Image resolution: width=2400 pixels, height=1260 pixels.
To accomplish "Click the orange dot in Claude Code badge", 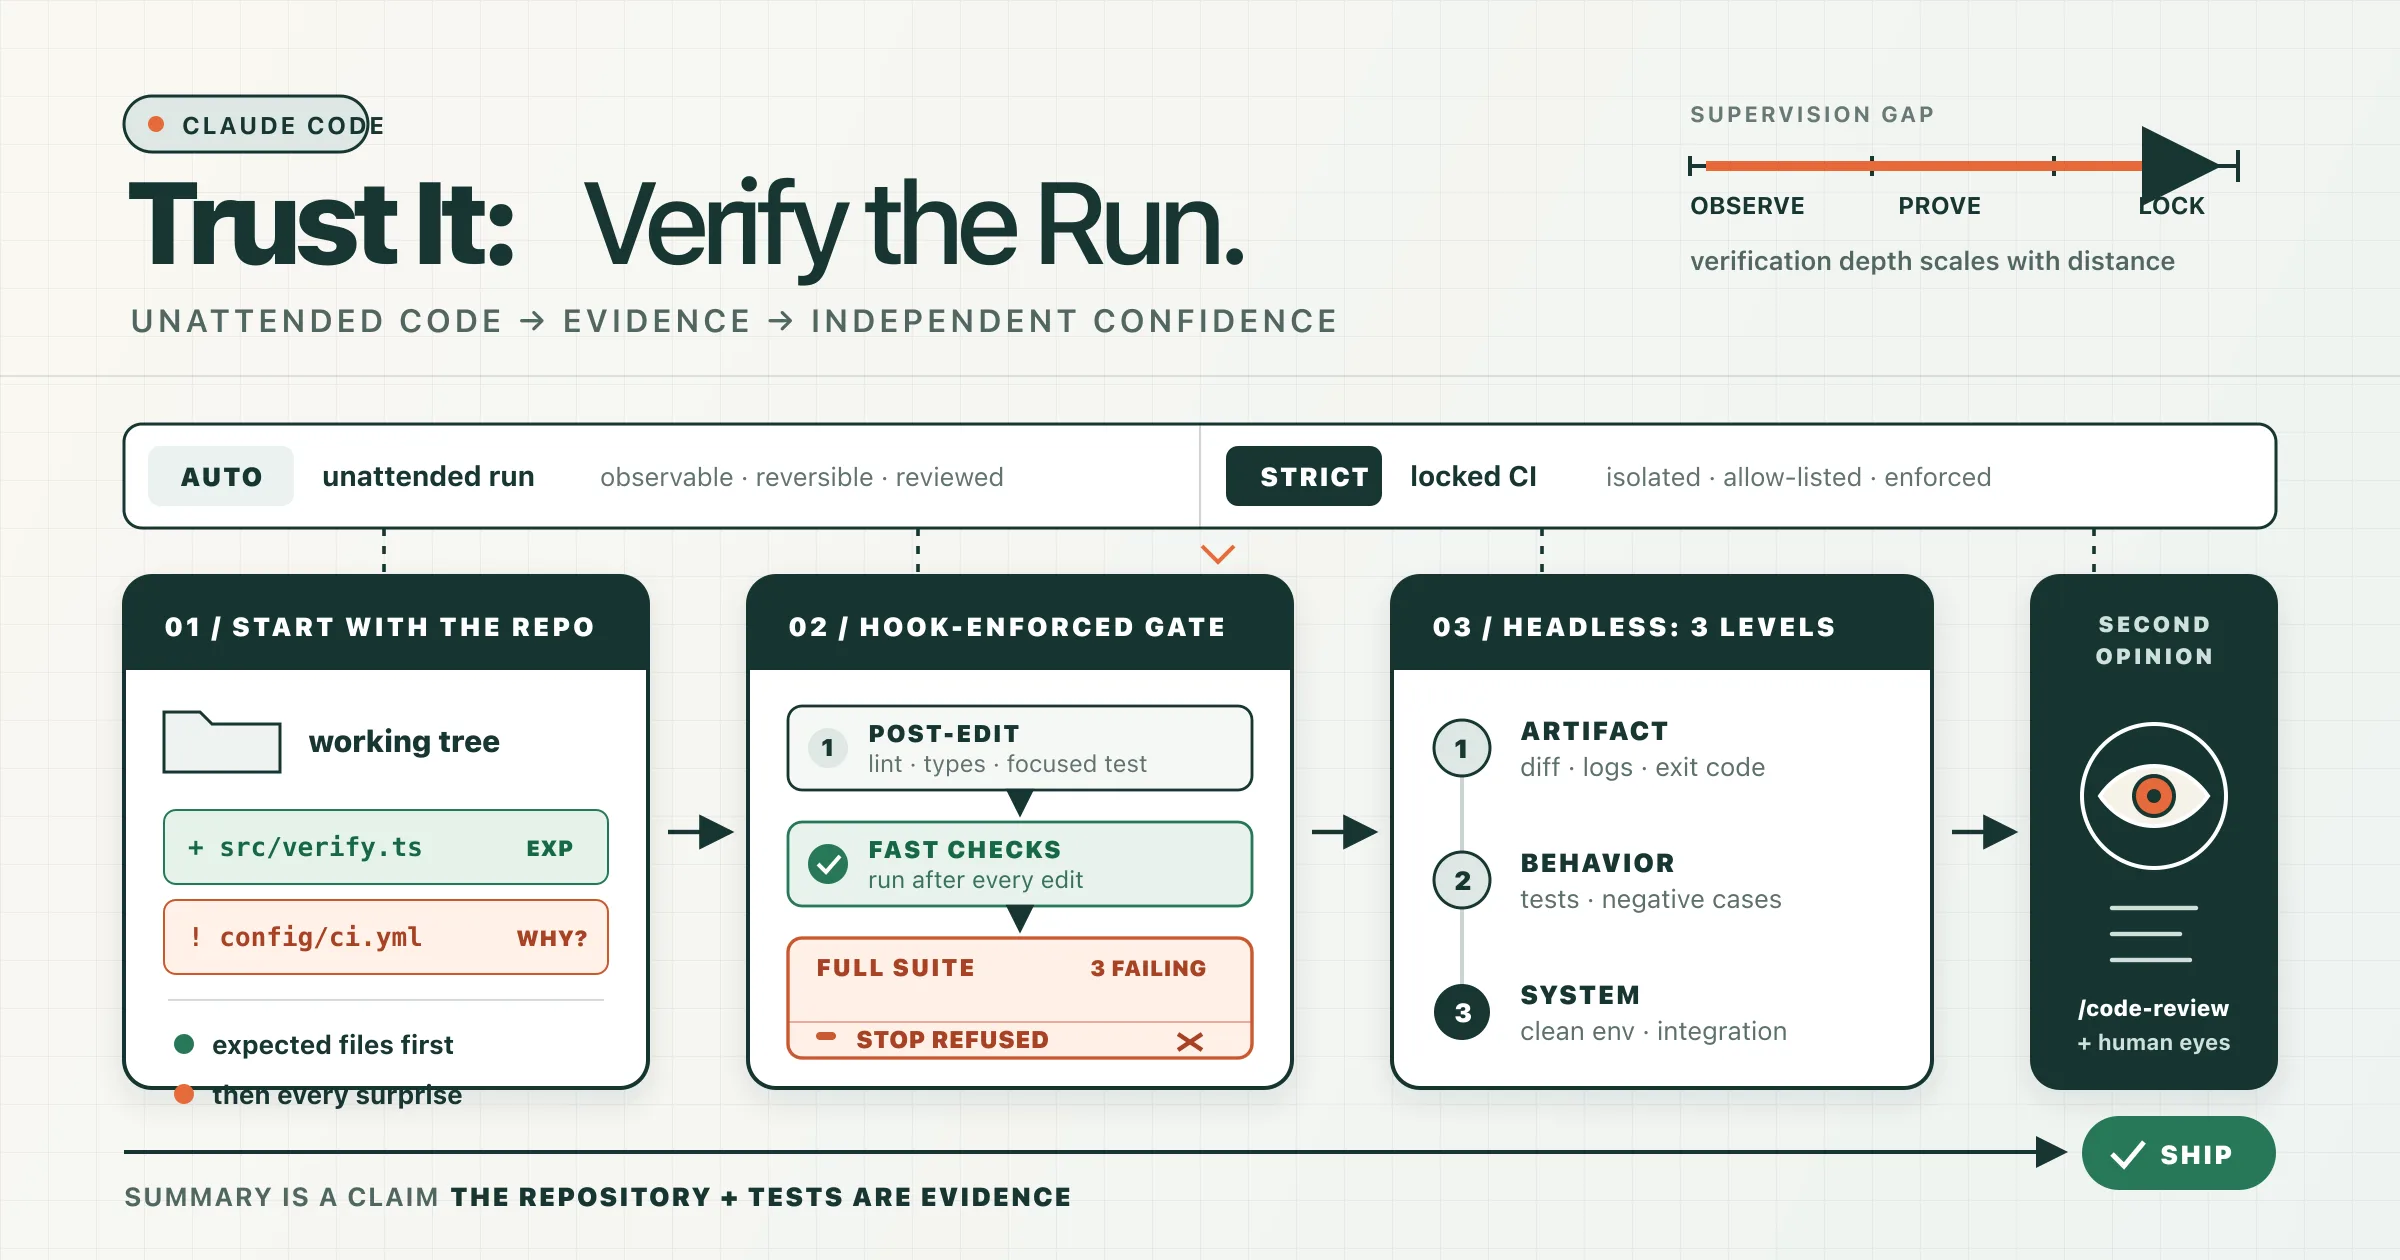I will (x=156, y=124).
